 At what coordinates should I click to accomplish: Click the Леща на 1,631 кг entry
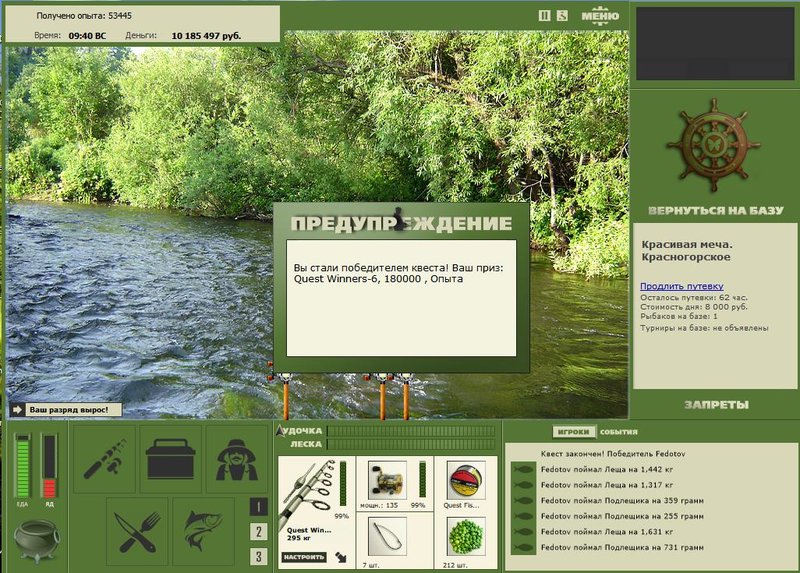pyautogui.click(x=607, y=532)
